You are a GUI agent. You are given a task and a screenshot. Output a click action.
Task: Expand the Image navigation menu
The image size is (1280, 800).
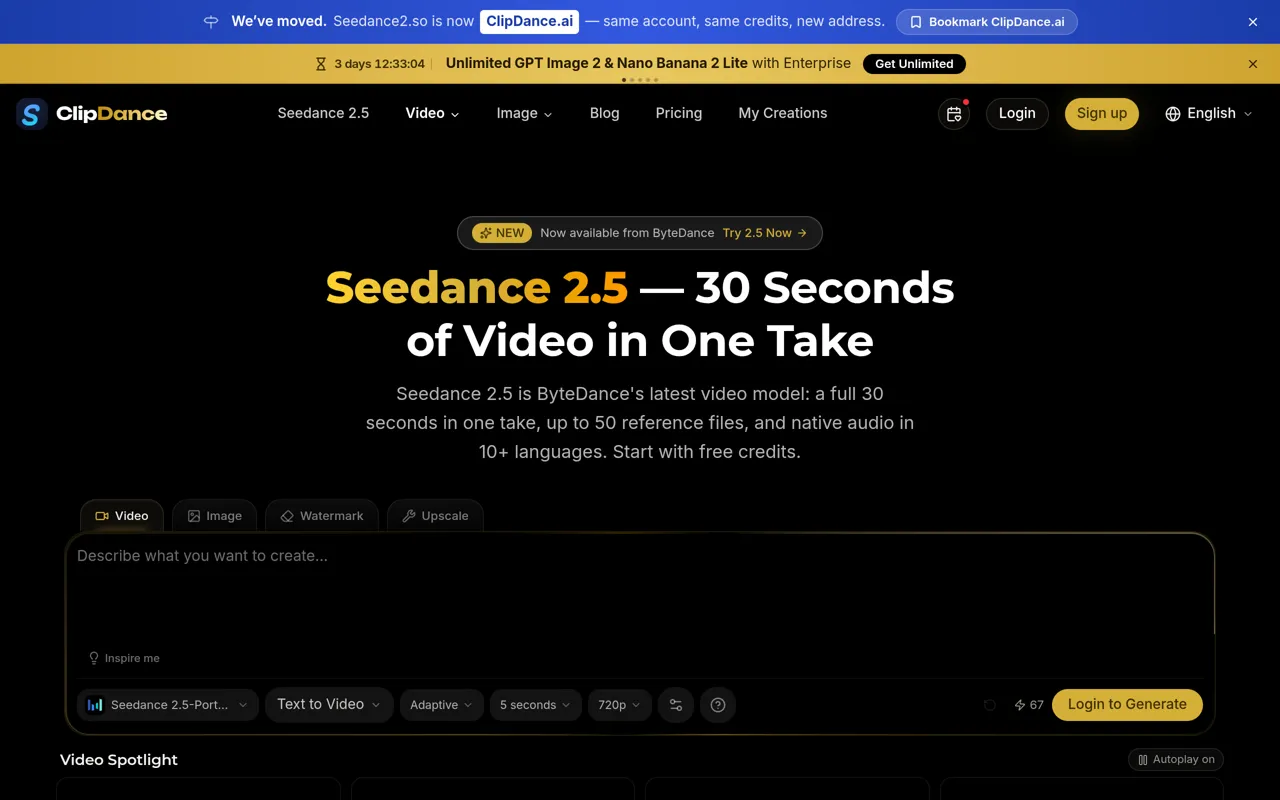coord(524,114)
